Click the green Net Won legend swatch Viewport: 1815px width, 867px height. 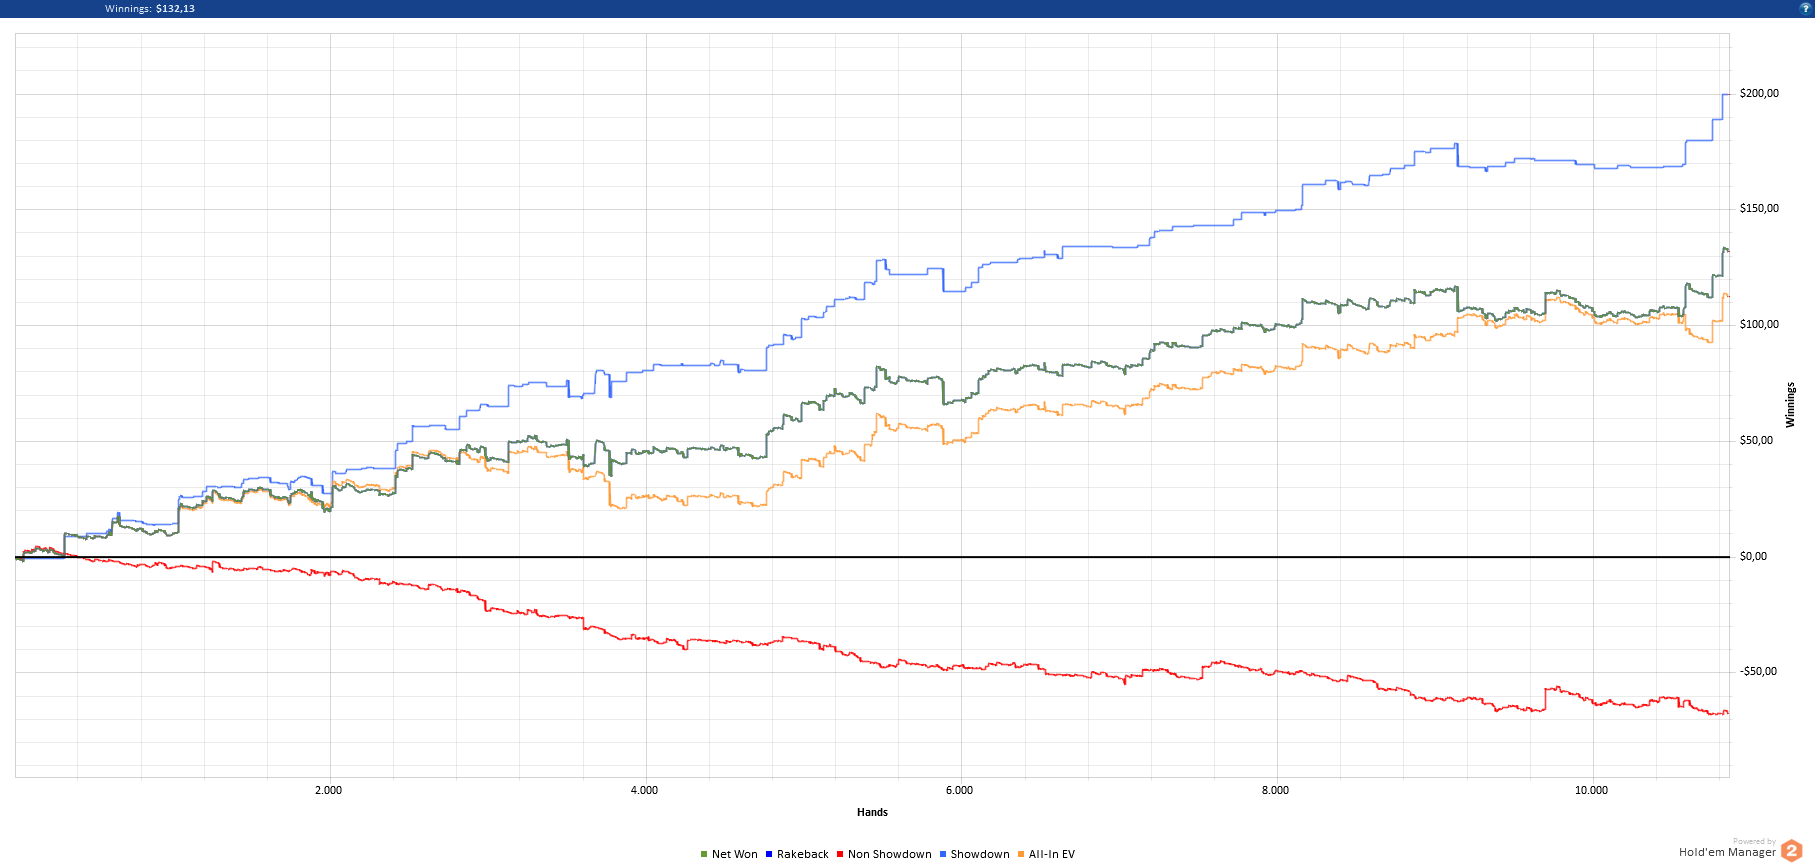click(x=704, y=854)
